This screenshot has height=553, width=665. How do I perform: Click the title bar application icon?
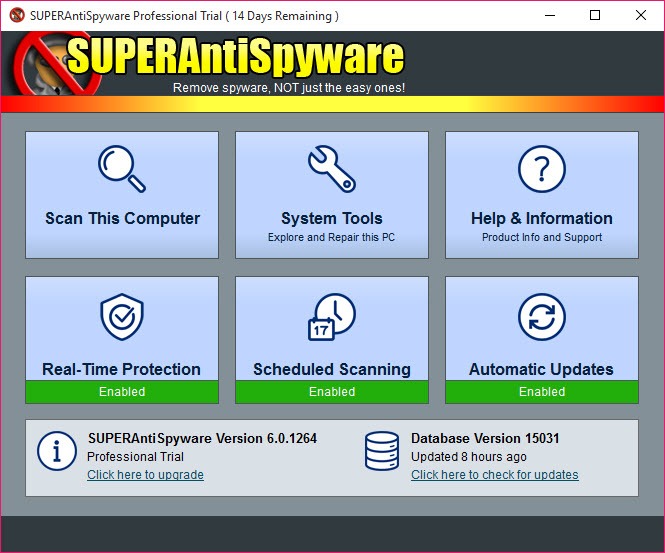(16, 16)
